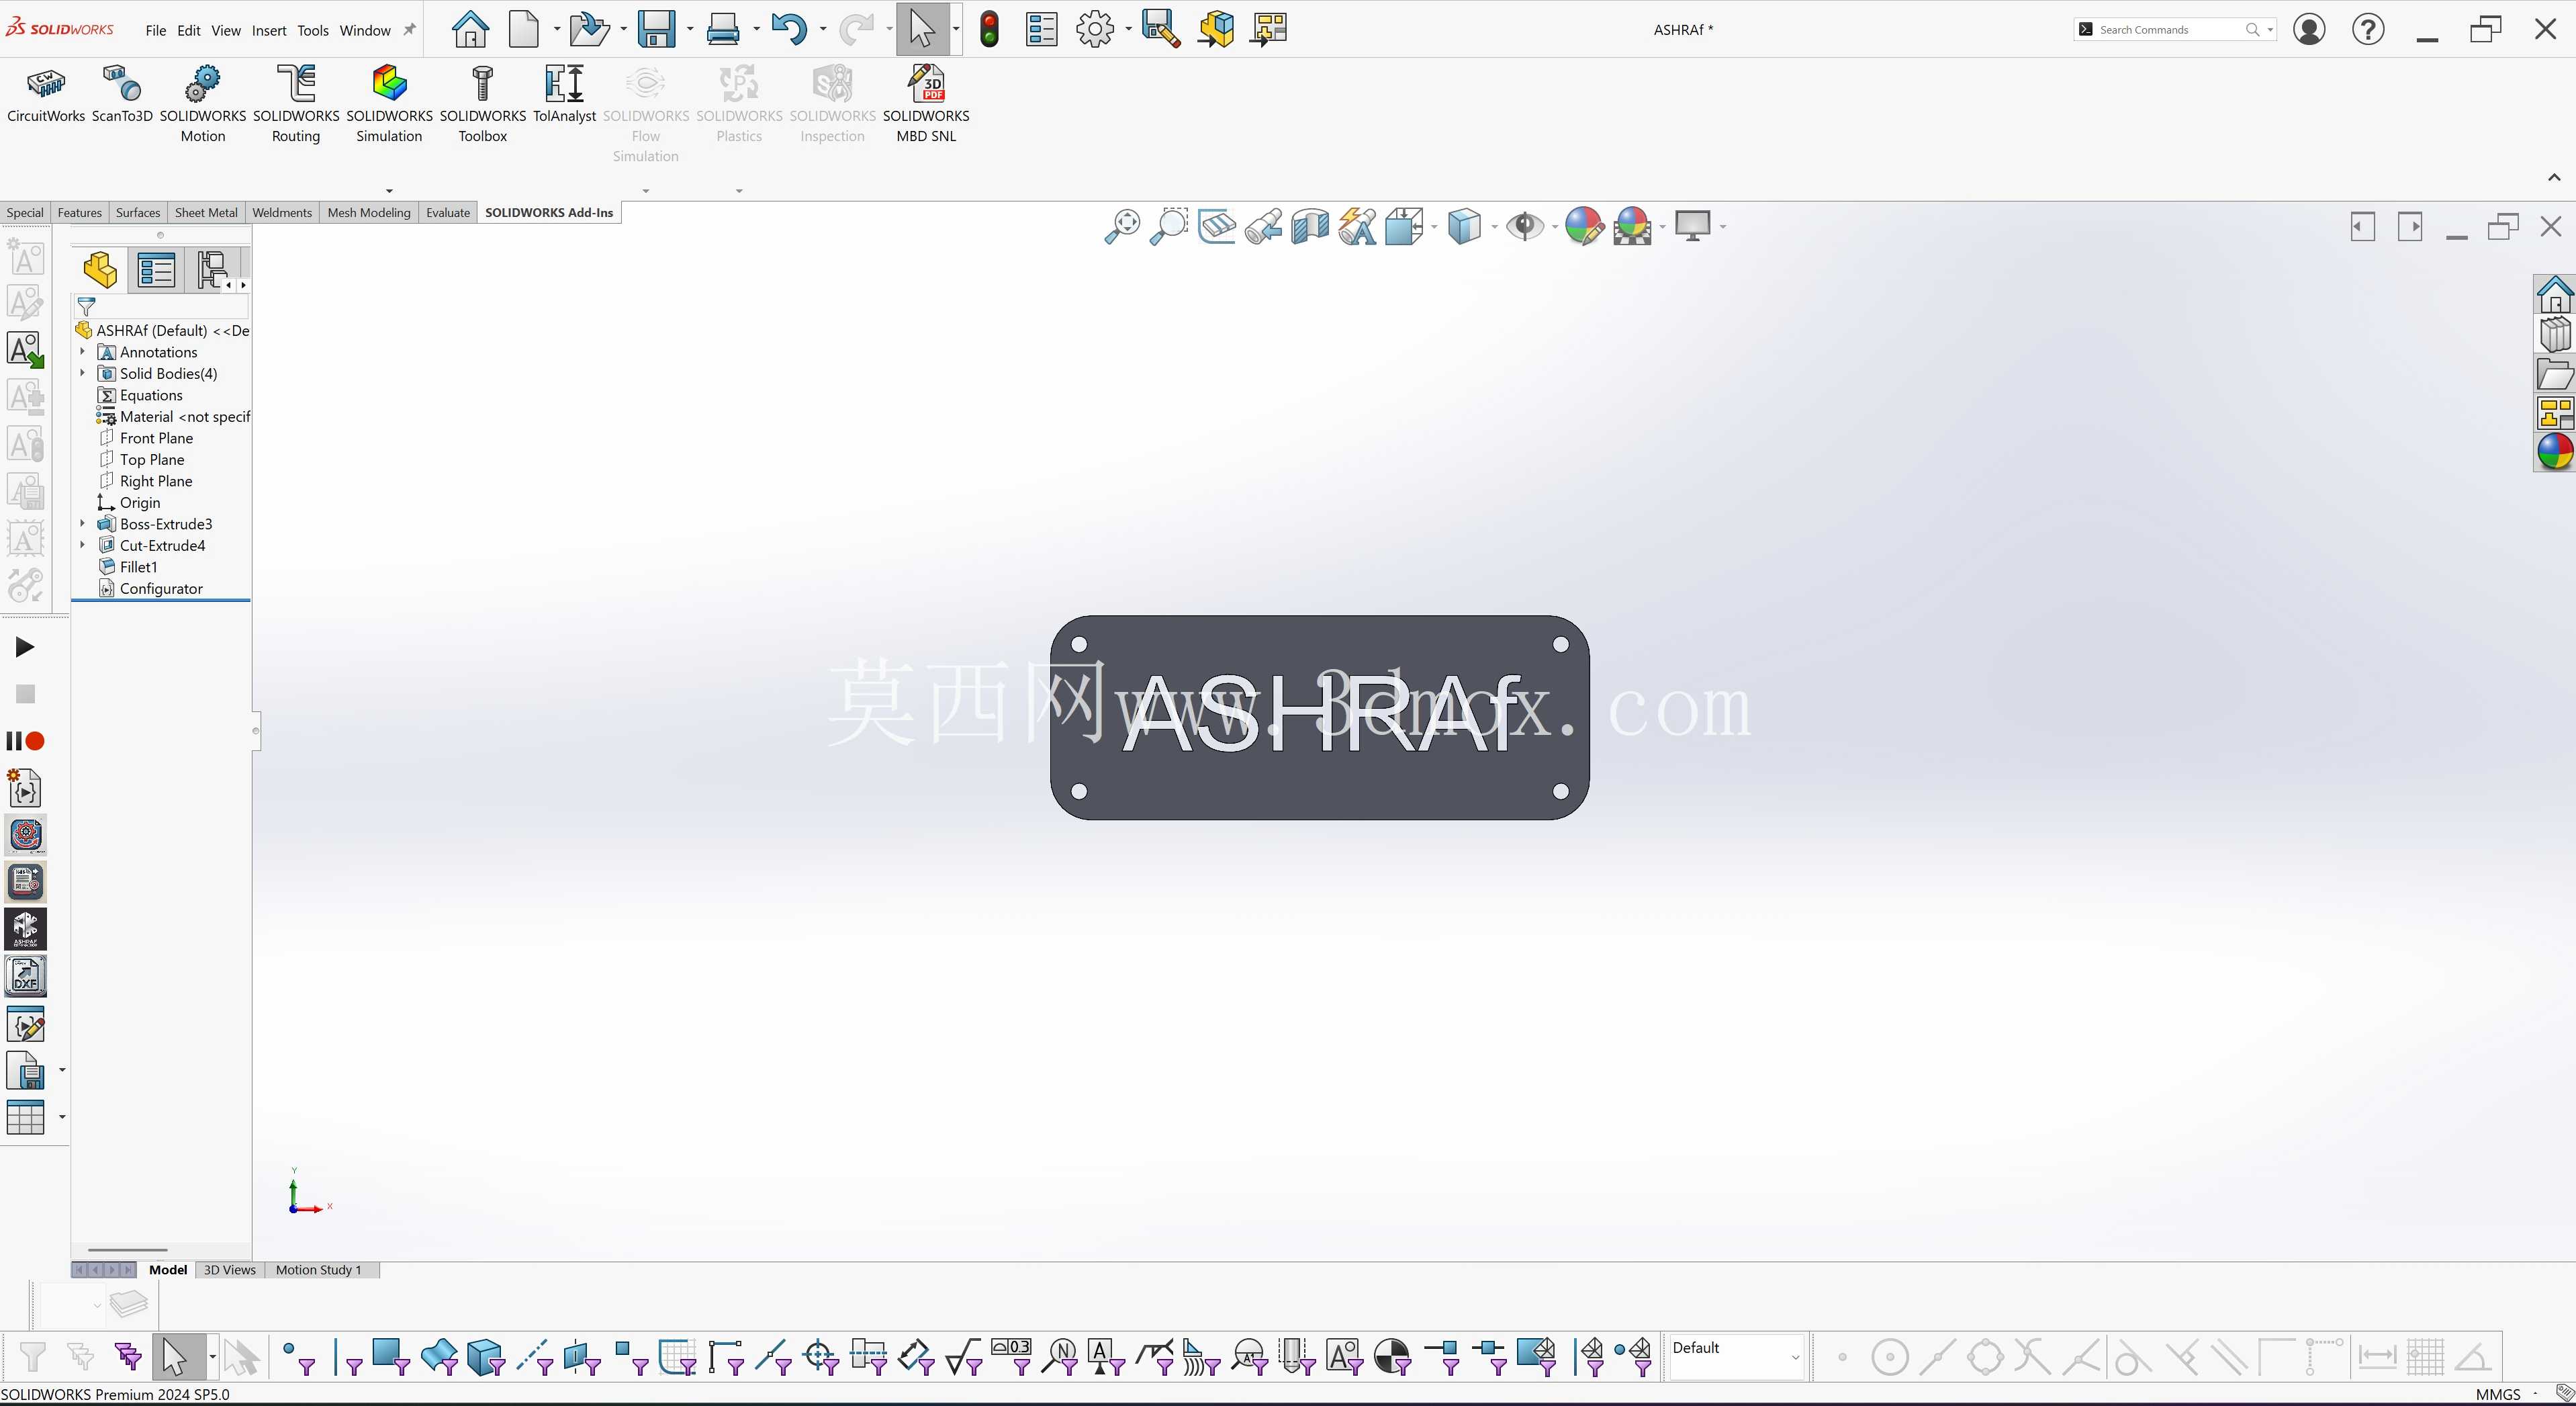Save the ASHRAf document
Viewport: 2576px width, 1406px height.
click(x=656, y=29)
